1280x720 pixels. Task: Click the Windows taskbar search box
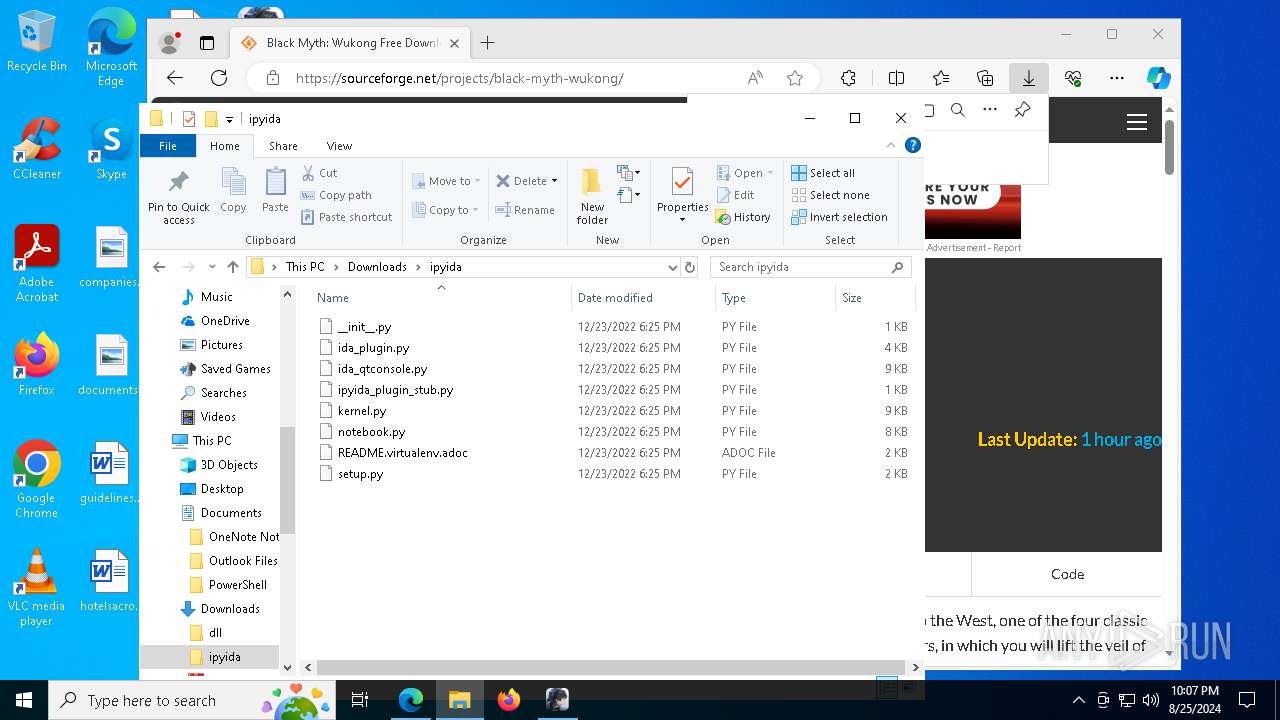(194, 700)
